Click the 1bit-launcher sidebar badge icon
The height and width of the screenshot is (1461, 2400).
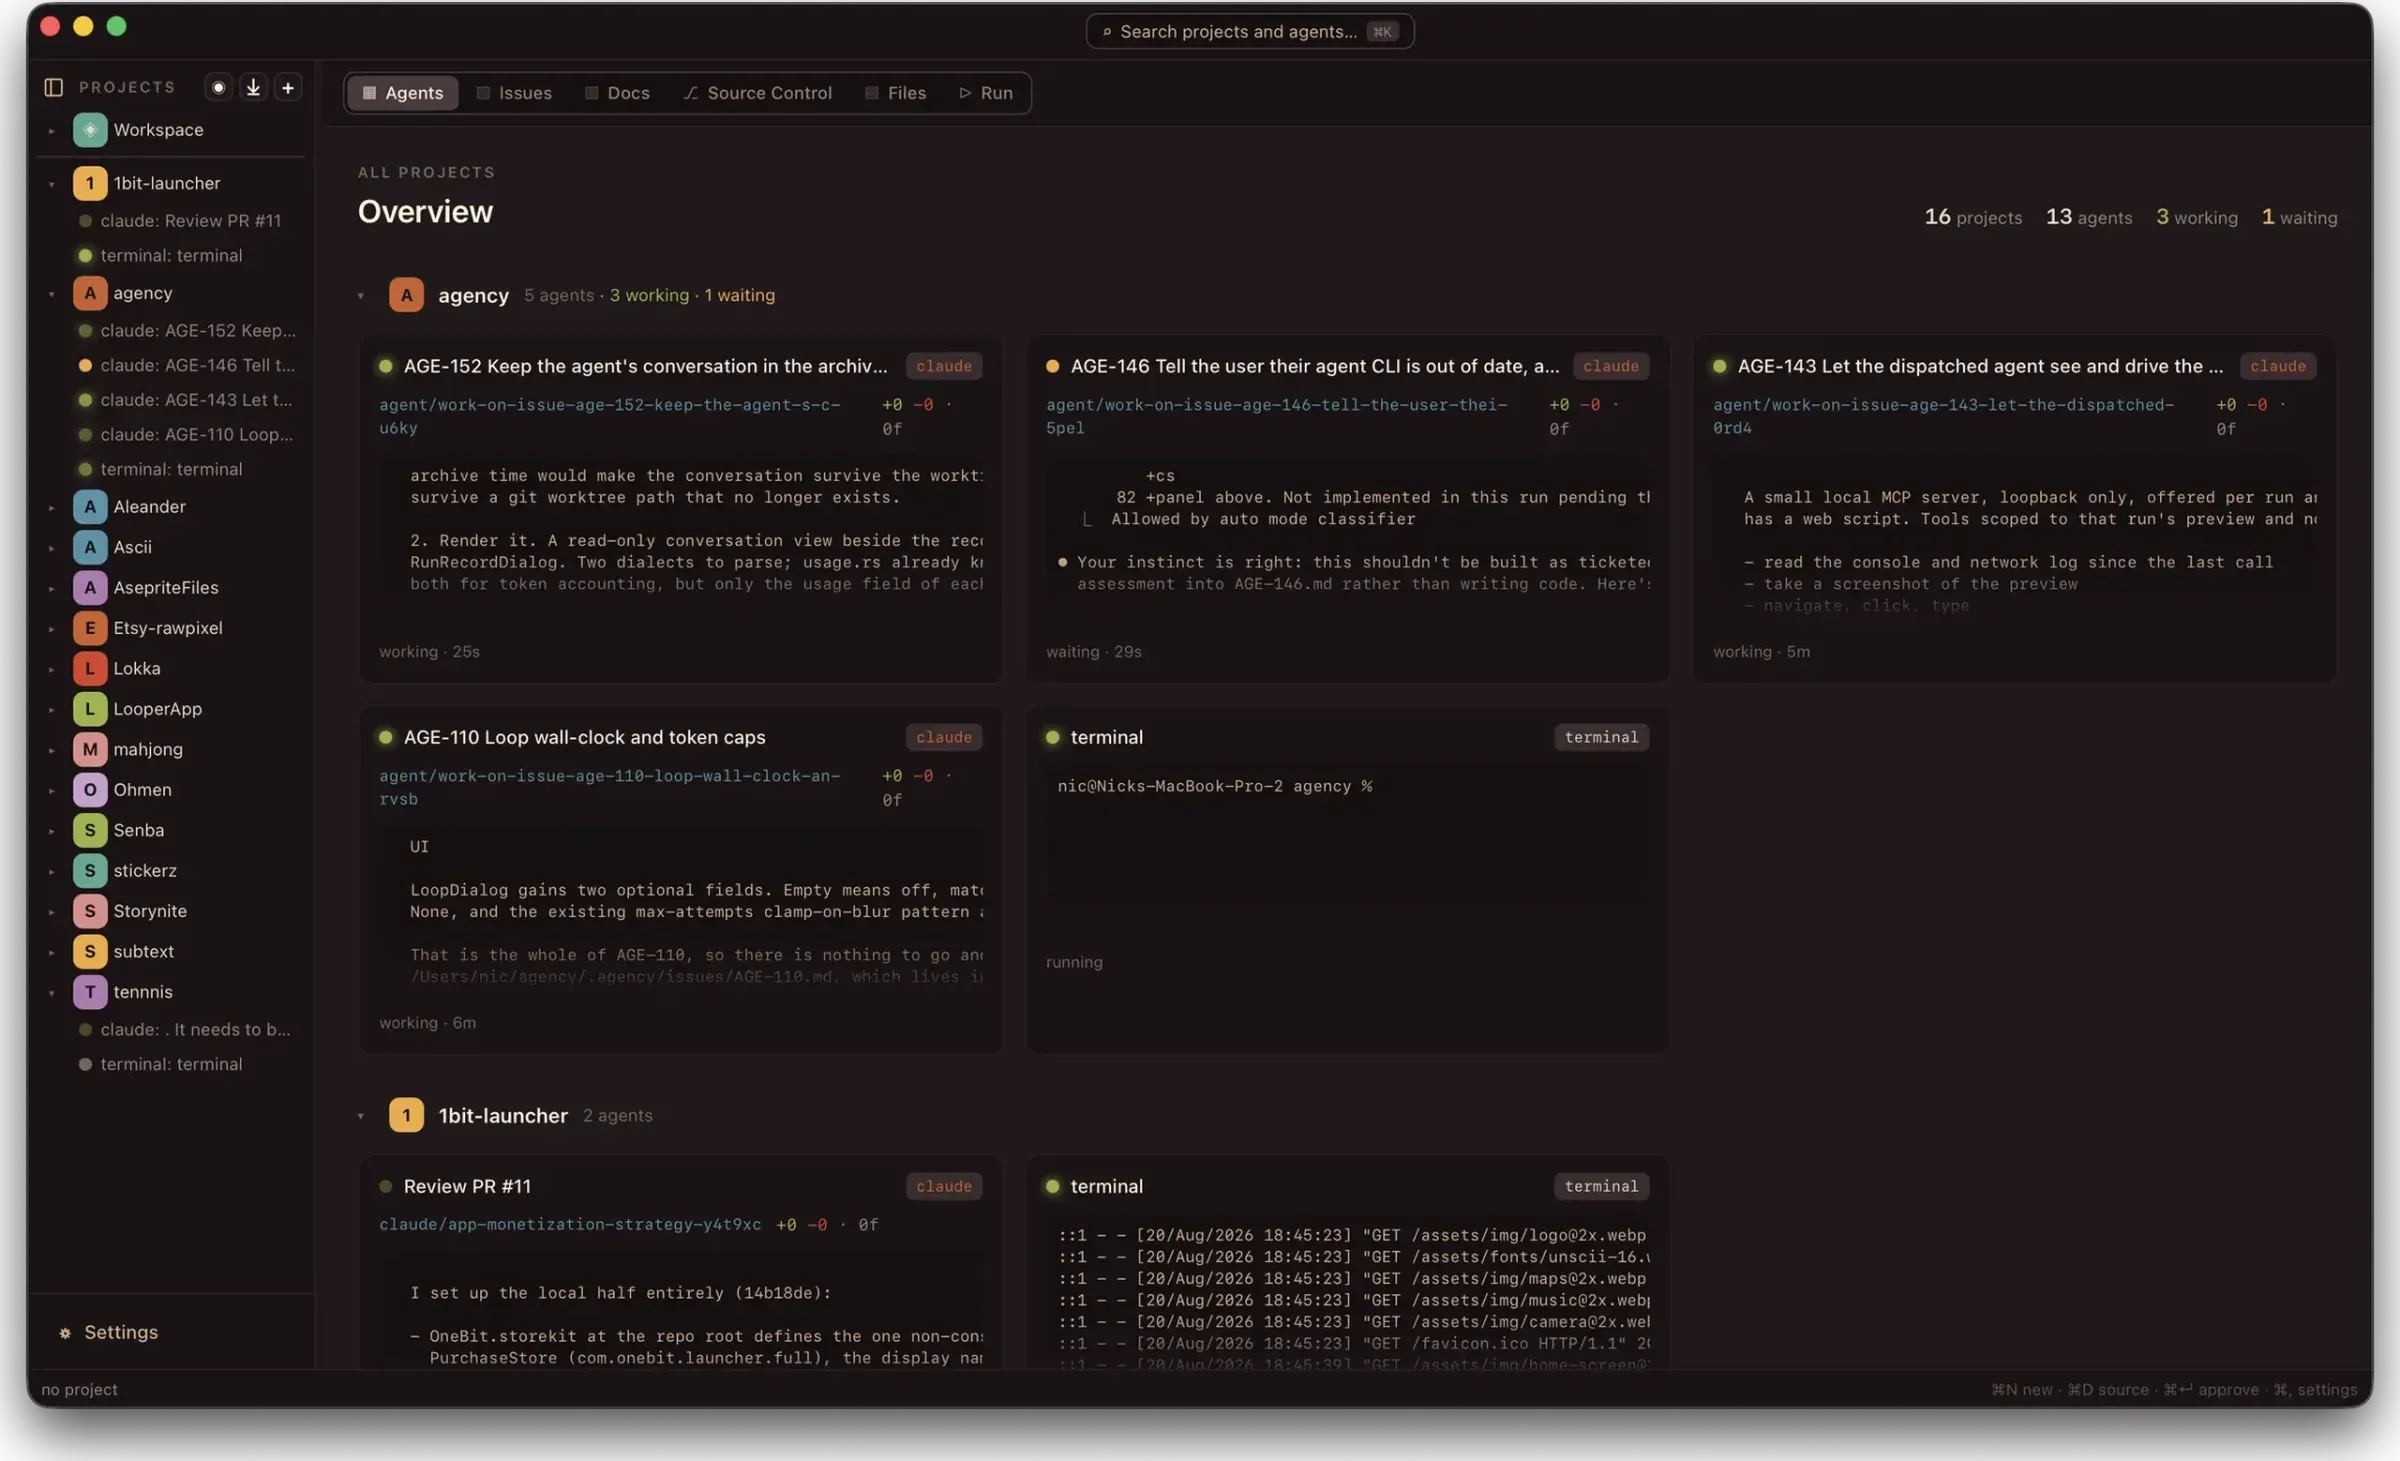(x=90, y=183)
